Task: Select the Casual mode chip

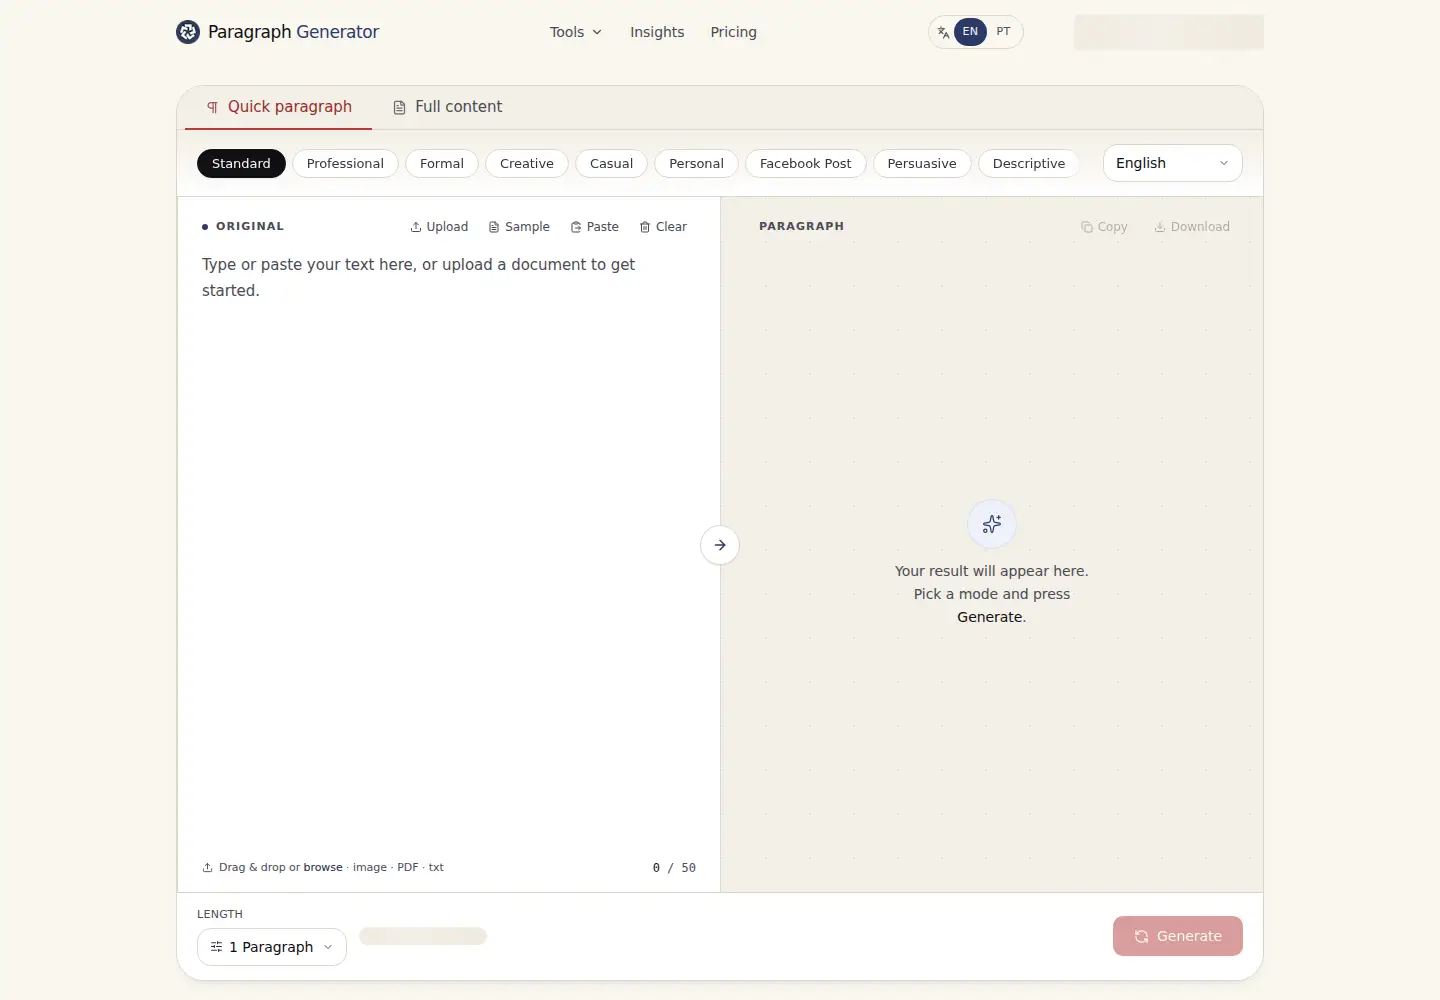Action: (x=611, y=163)
